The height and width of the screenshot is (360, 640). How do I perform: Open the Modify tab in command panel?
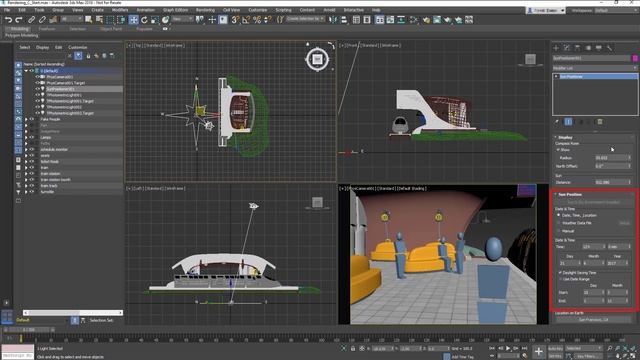(x=567, y=48)
